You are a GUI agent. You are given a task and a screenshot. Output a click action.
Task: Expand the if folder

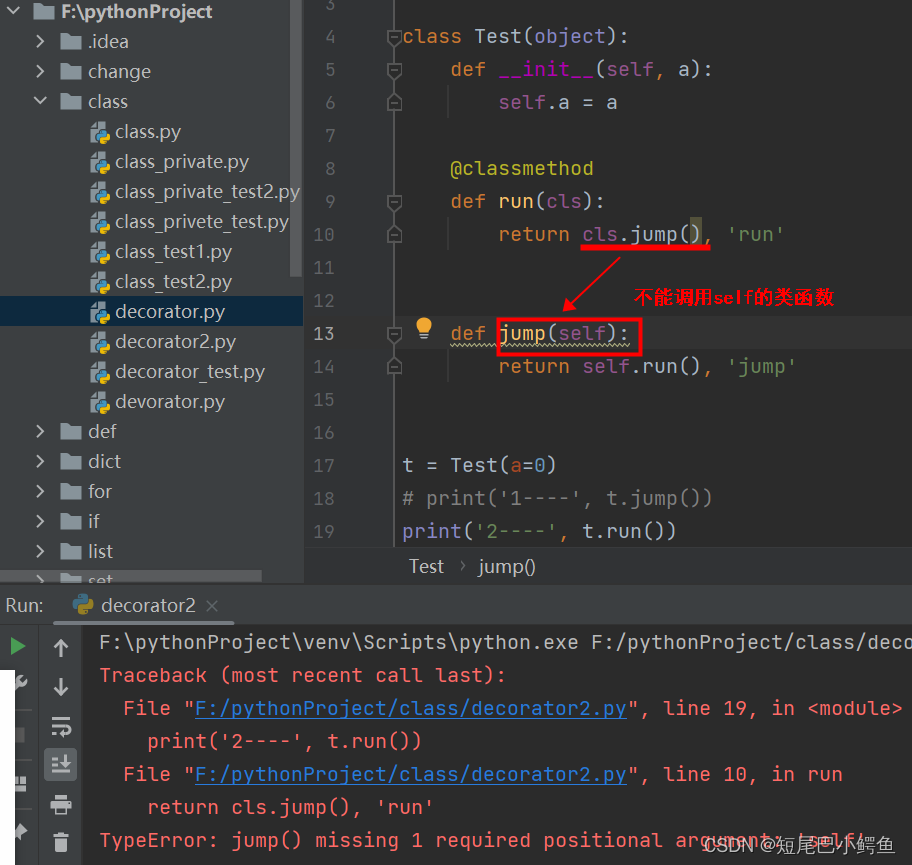click(x=40, y=521)
